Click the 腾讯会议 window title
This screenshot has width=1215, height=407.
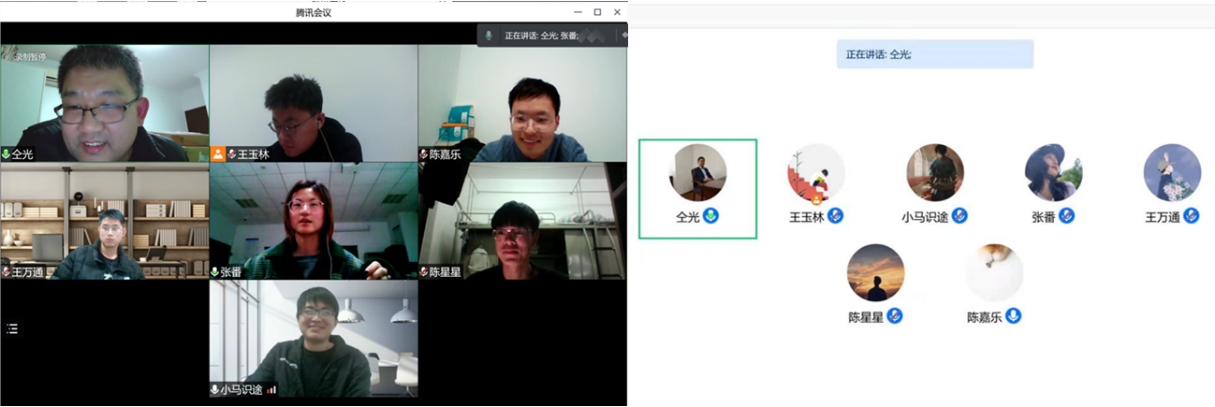pyautogui.click(x=313, y=12)
